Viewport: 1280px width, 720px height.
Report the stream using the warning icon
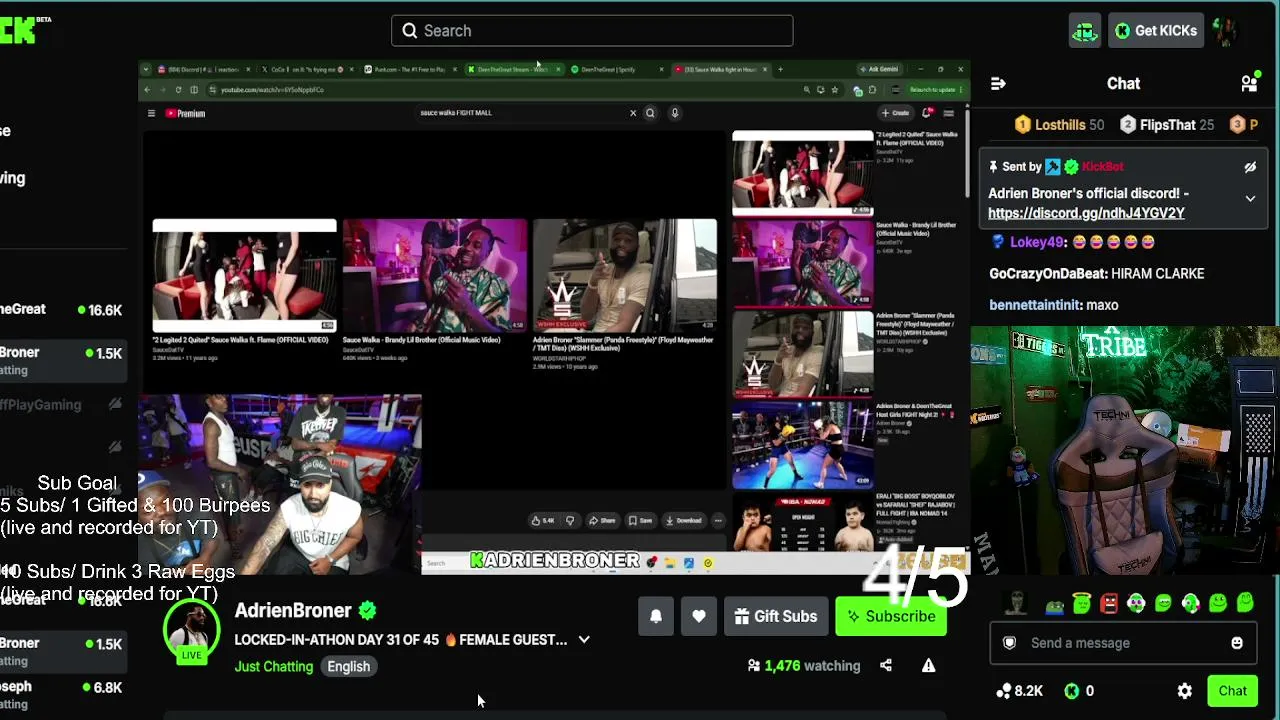click(929, 666)
